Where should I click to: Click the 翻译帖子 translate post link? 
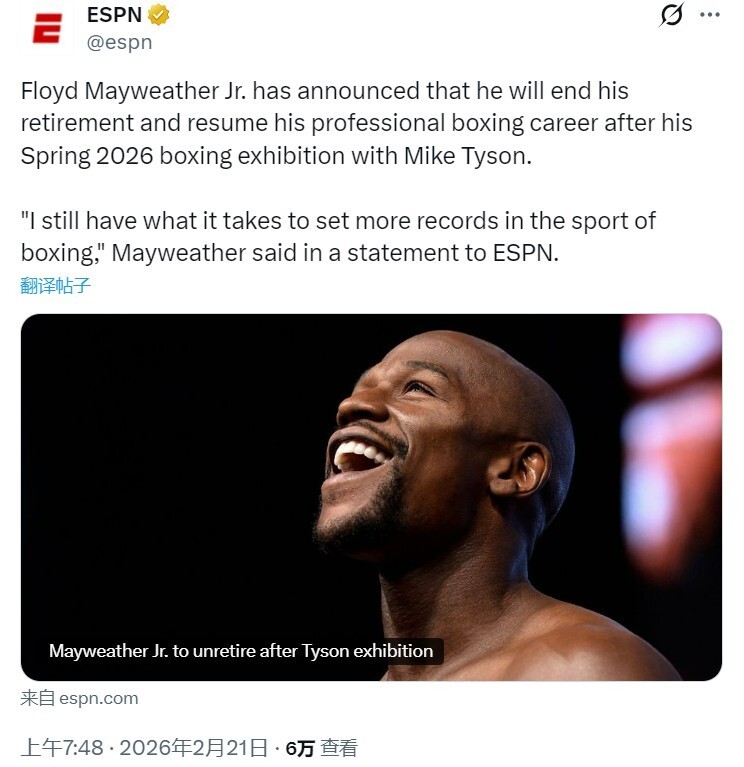coord(56,285)
